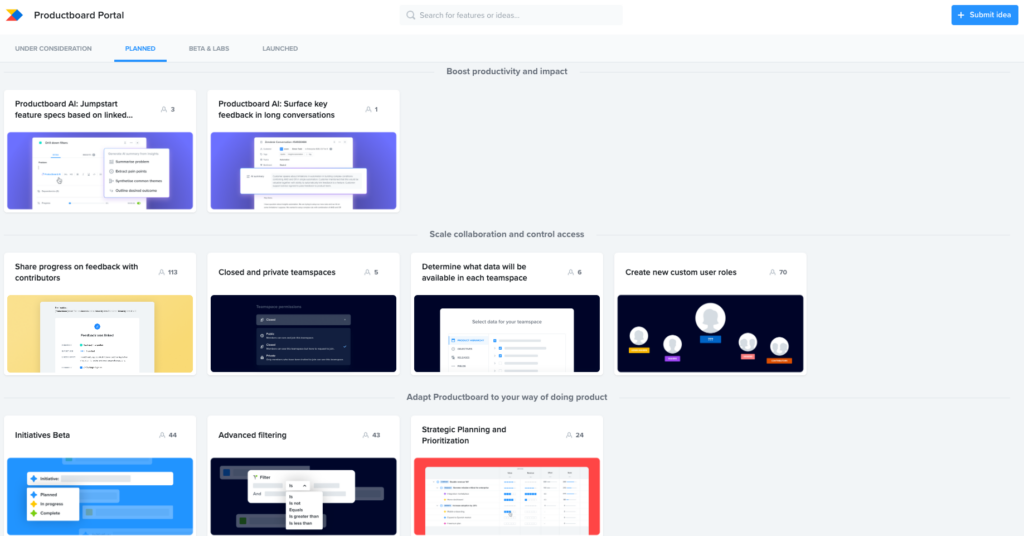
Task: Click the custom user roles avatars thumbnail
Action: click(x=710, y=334)
